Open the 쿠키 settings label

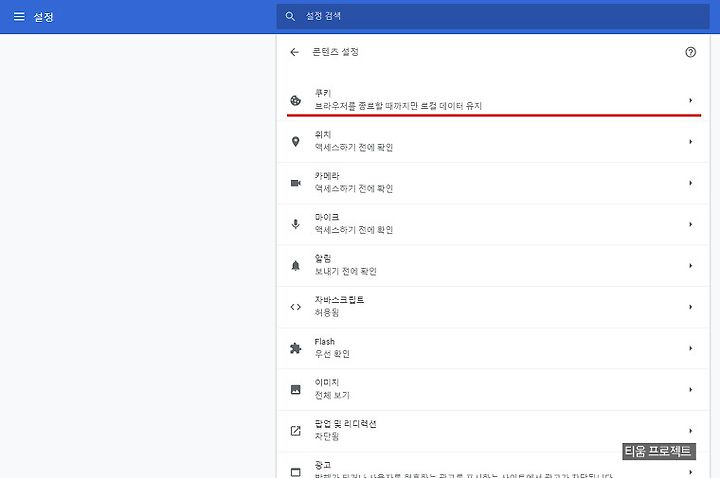click(x=322, y=93)
